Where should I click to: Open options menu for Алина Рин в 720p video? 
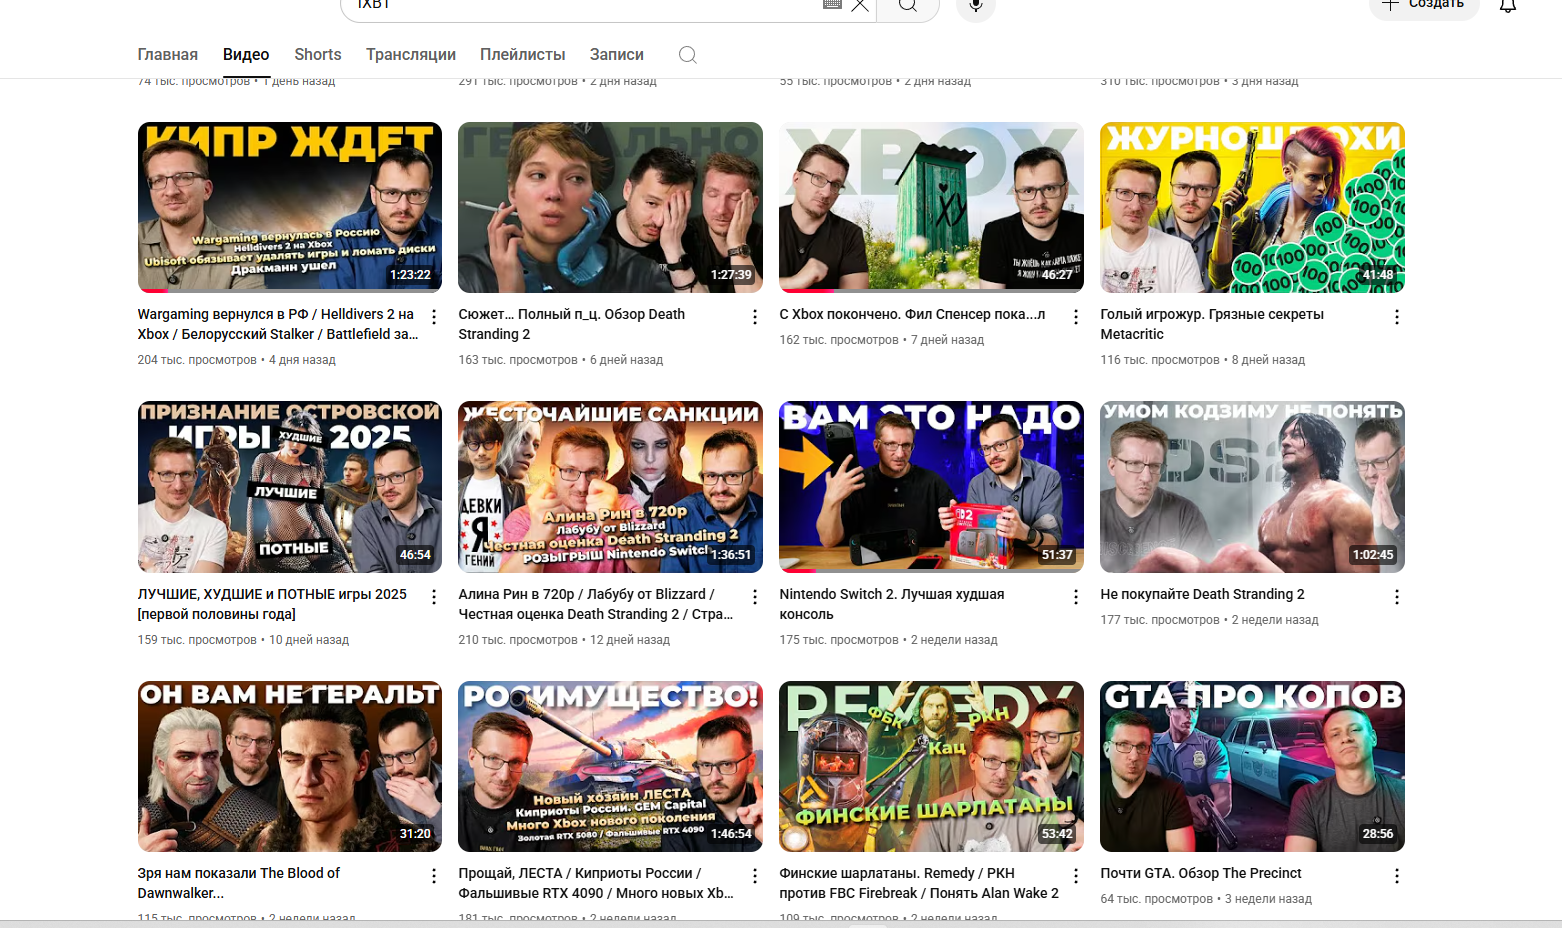click(x=755, y=597)
